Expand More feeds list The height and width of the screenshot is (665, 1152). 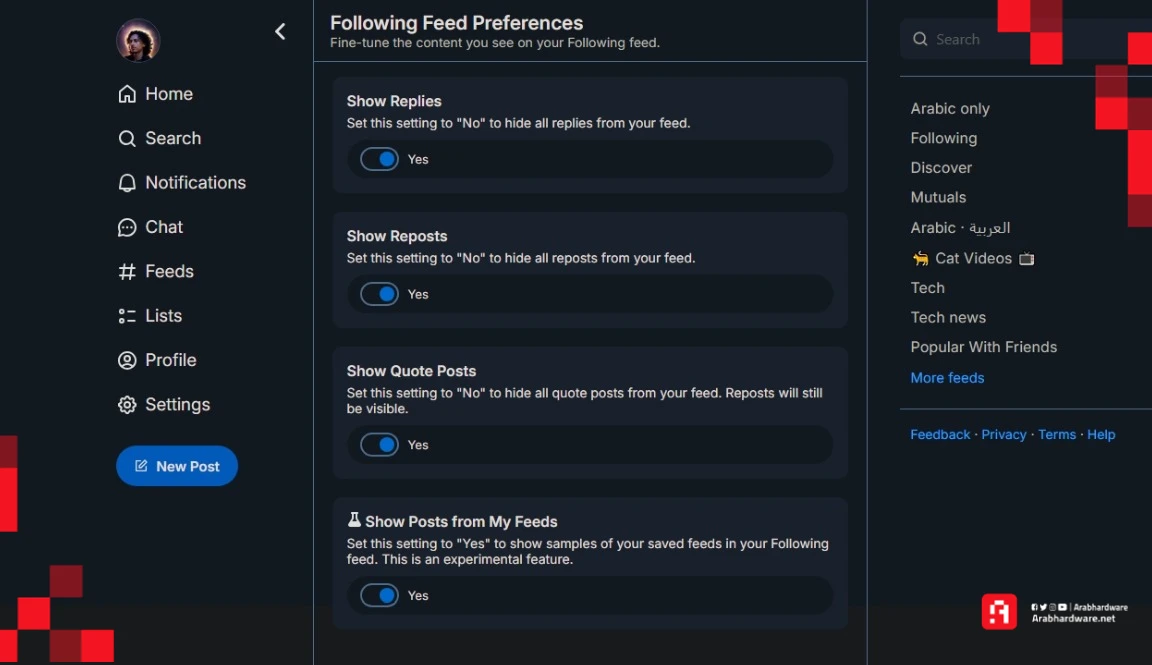pos(947,378)
